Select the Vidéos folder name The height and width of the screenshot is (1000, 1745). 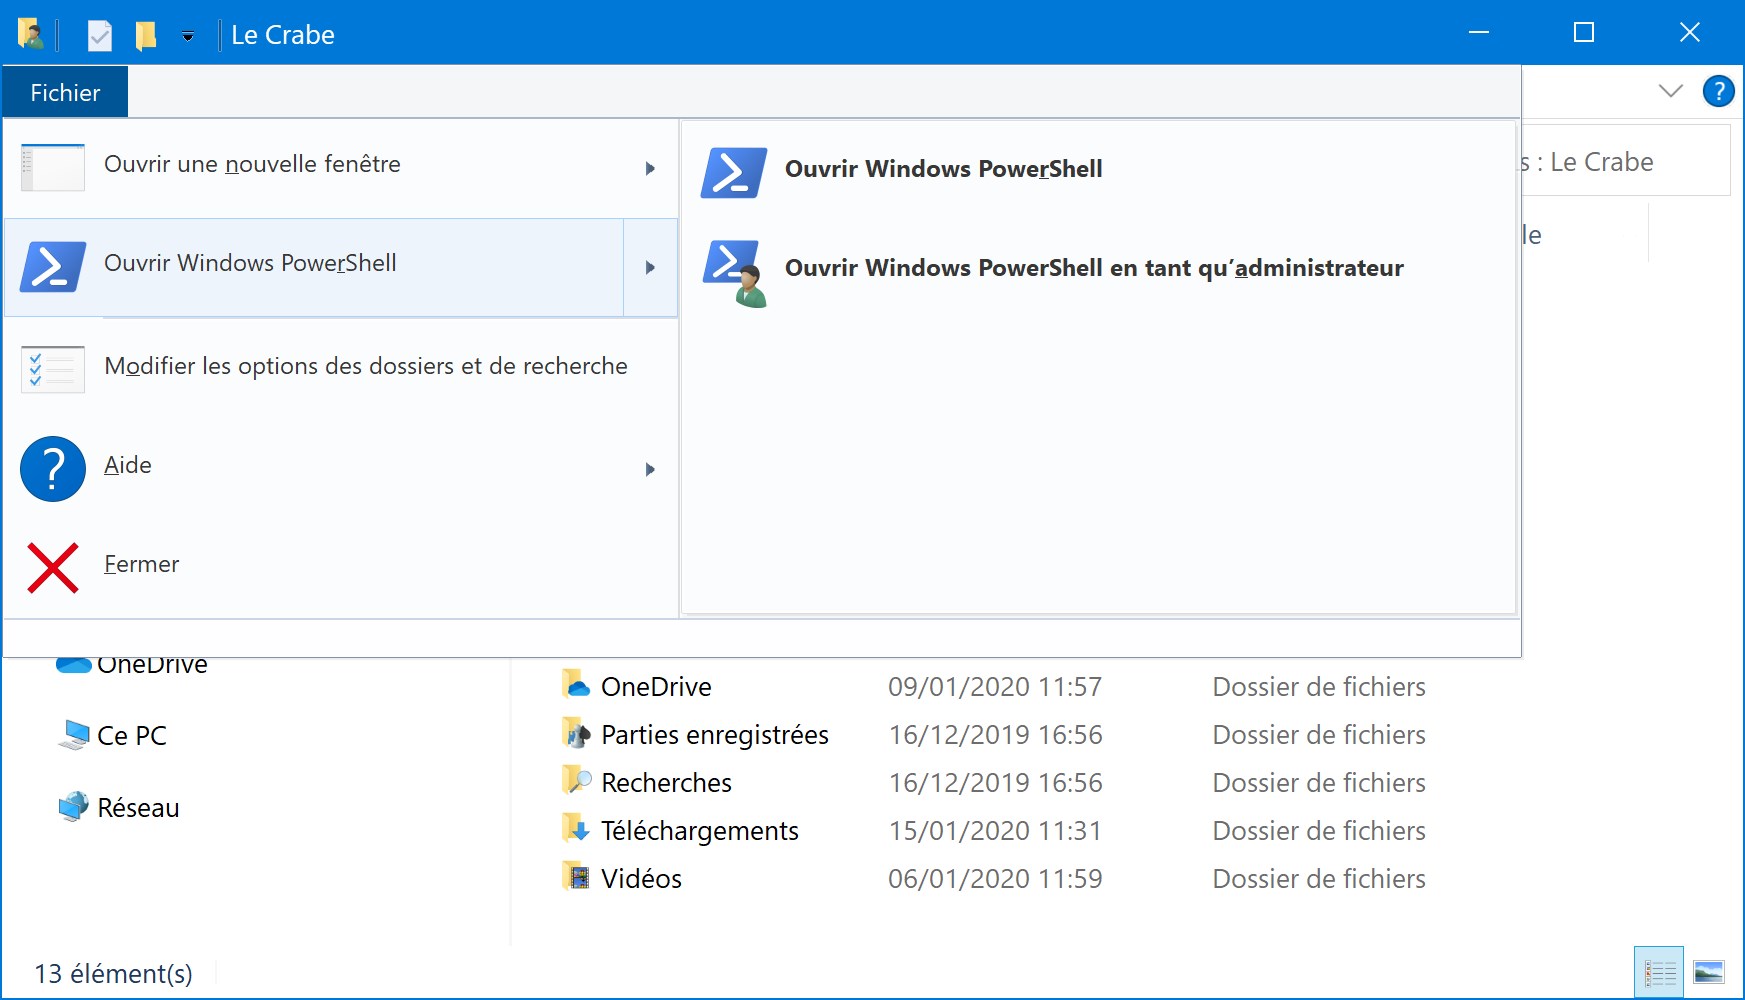[641, 878]
